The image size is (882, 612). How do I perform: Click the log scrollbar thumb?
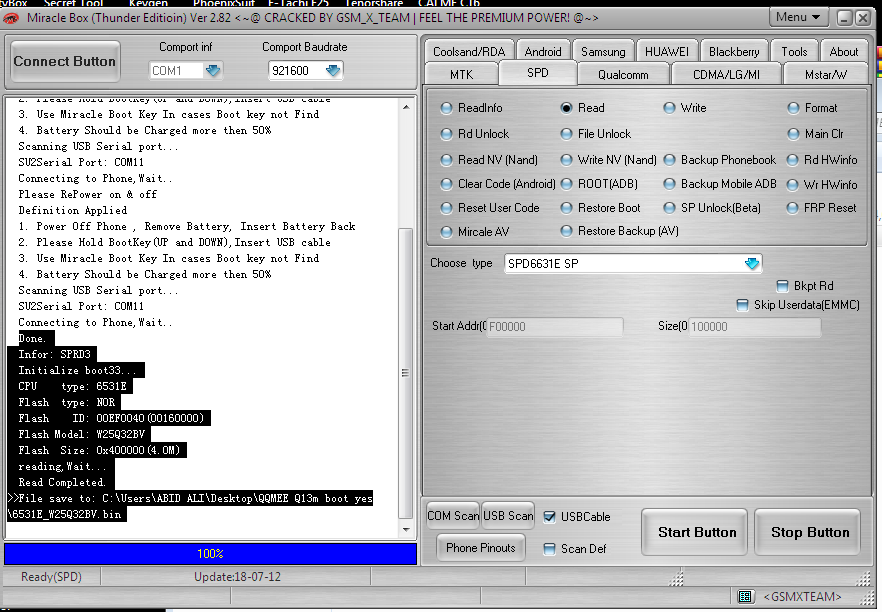click(406, 373)
